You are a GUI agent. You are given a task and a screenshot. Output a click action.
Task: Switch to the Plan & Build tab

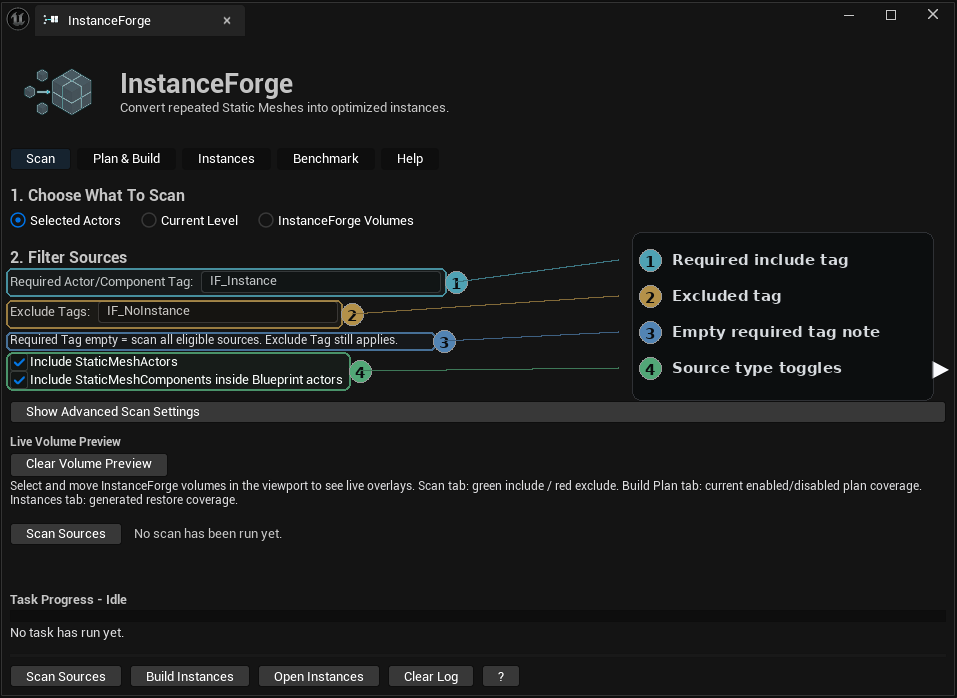pos(126,159)
